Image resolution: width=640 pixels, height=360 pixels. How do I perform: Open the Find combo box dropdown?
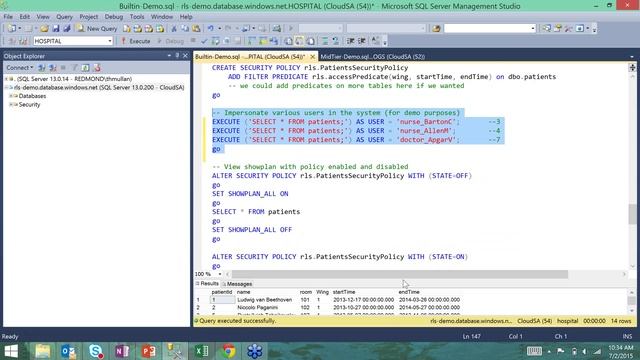click(x=533, y=28)
